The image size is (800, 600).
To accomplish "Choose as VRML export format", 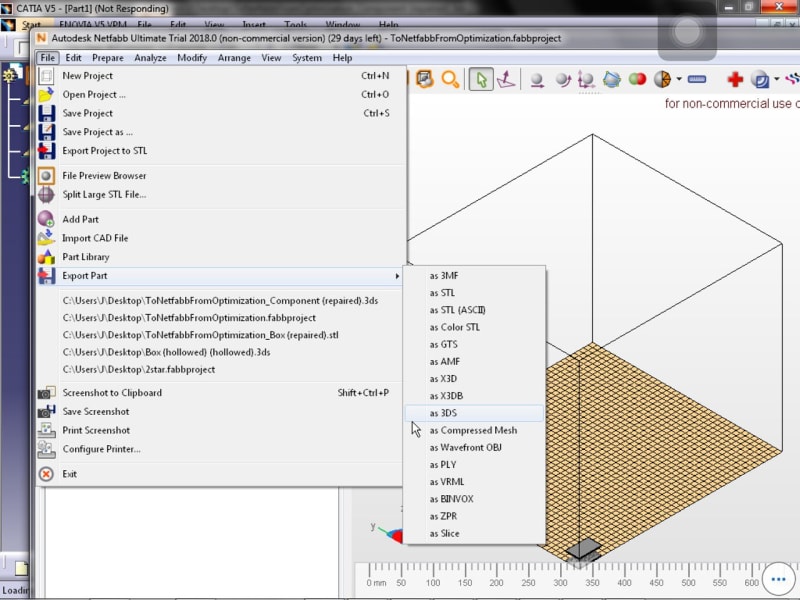I will pyautogui.click(x=474, y=482).
